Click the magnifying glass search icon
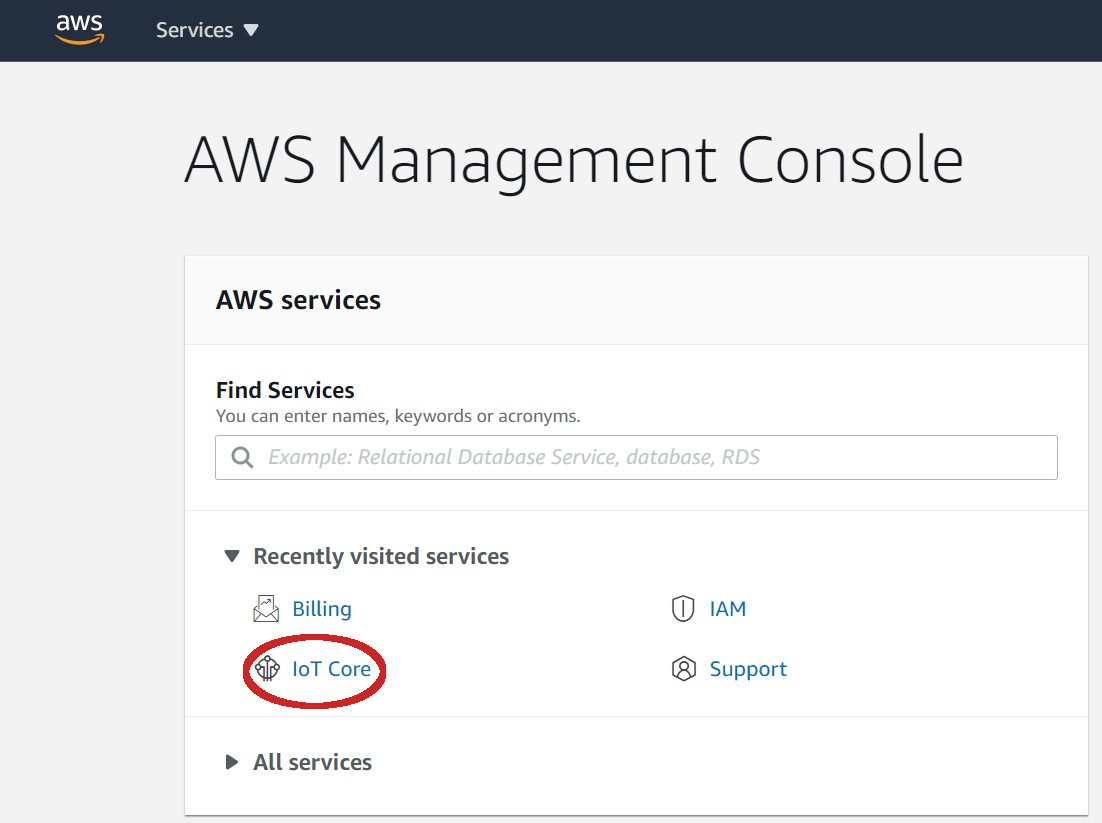 click(x=242, y=457)
